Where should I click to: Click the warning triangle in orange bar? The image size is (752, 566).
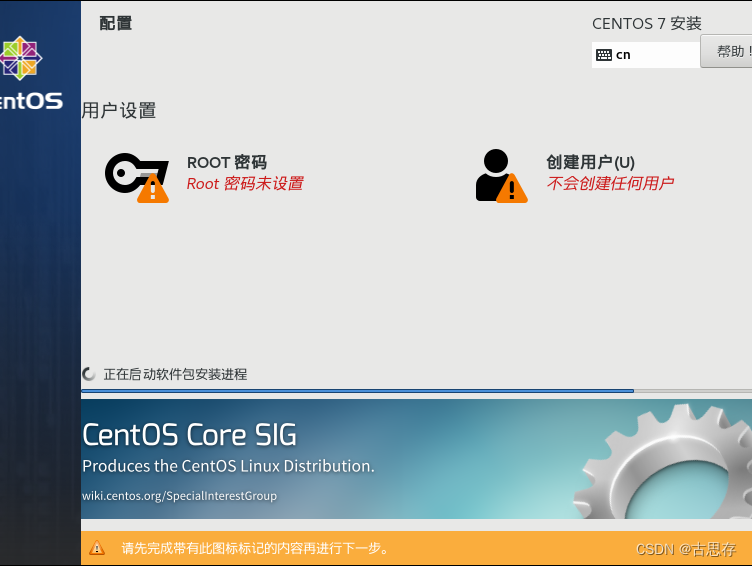[x=97, y=547]
